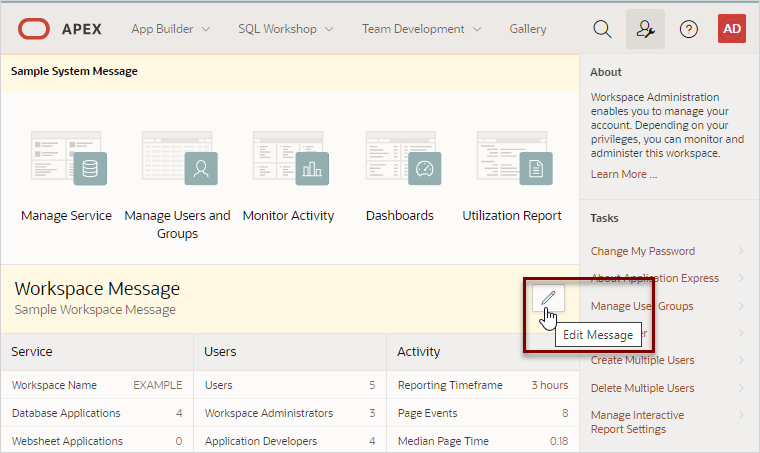The height and width of the screenshot is (453, 760).
Task: Click the Dashboards label
Action: pos(400,216)
